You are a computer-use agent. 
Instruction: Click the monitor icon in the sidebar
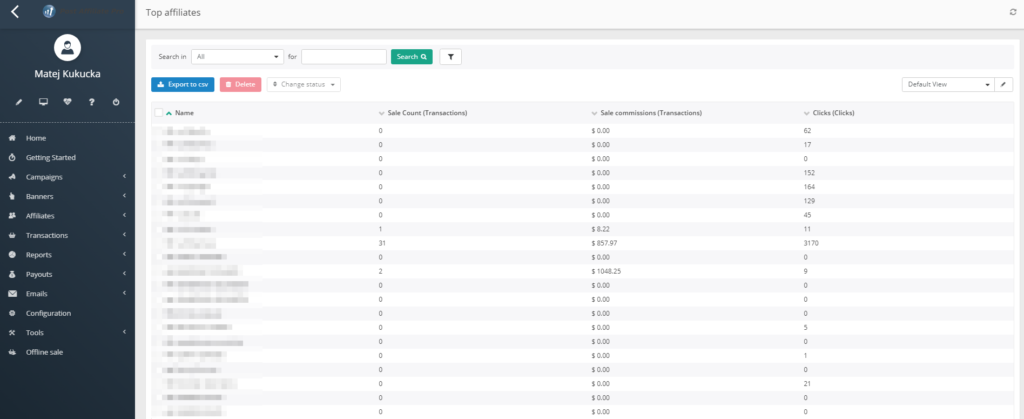pos(43,102)
